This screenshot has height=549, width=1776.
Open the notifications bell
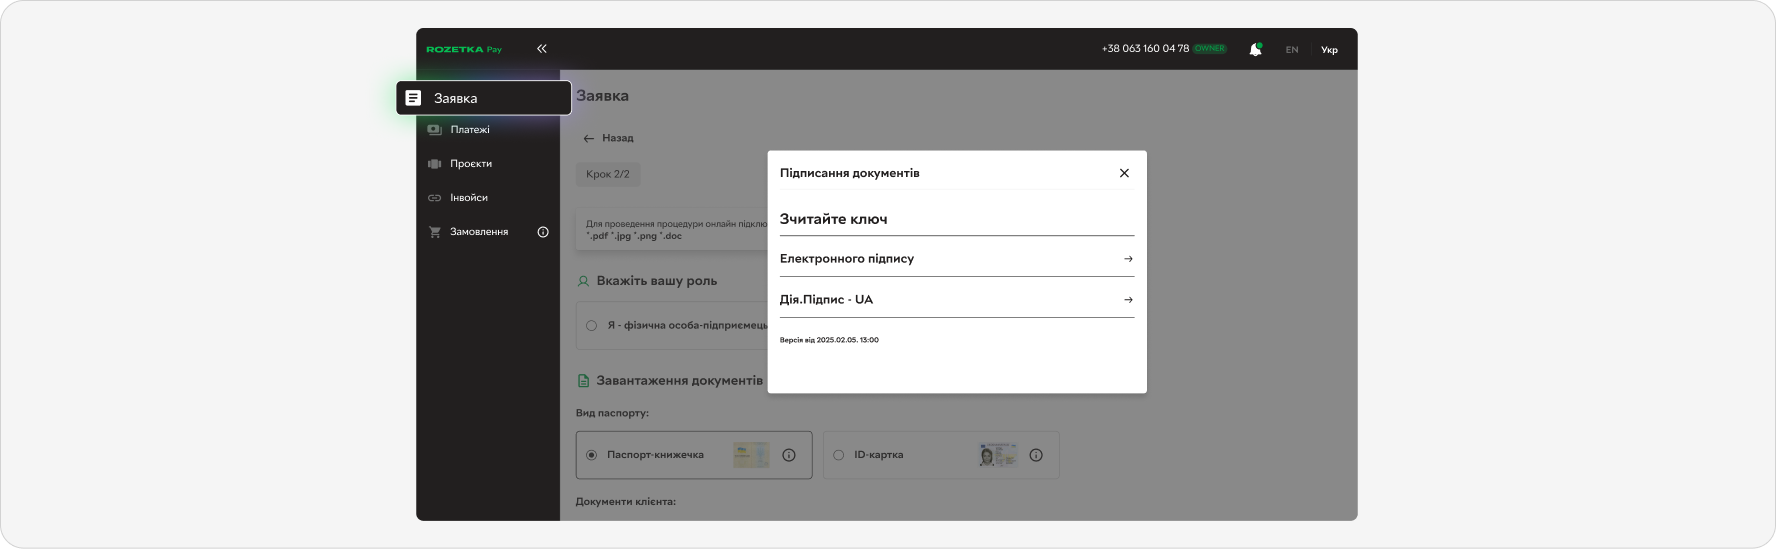(1255, 49)
